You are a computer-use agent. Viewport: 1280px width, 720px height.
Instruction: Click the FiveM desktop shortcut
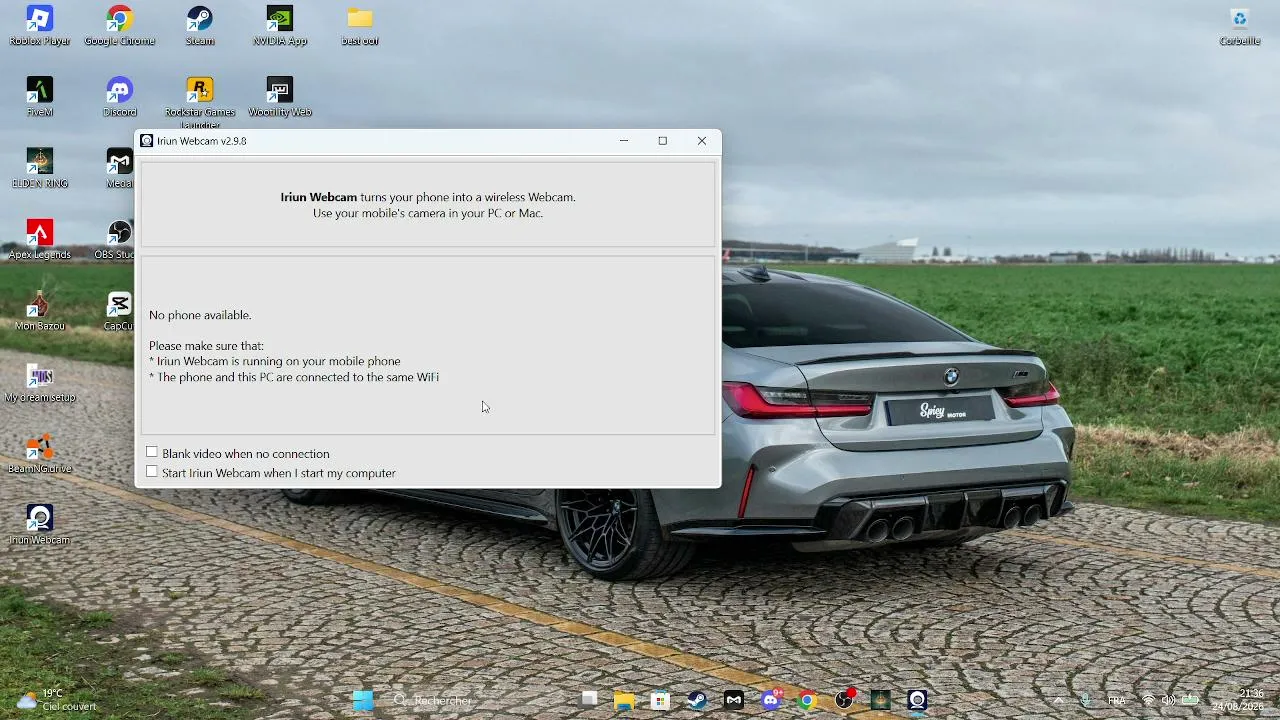[x=40, y=97]
